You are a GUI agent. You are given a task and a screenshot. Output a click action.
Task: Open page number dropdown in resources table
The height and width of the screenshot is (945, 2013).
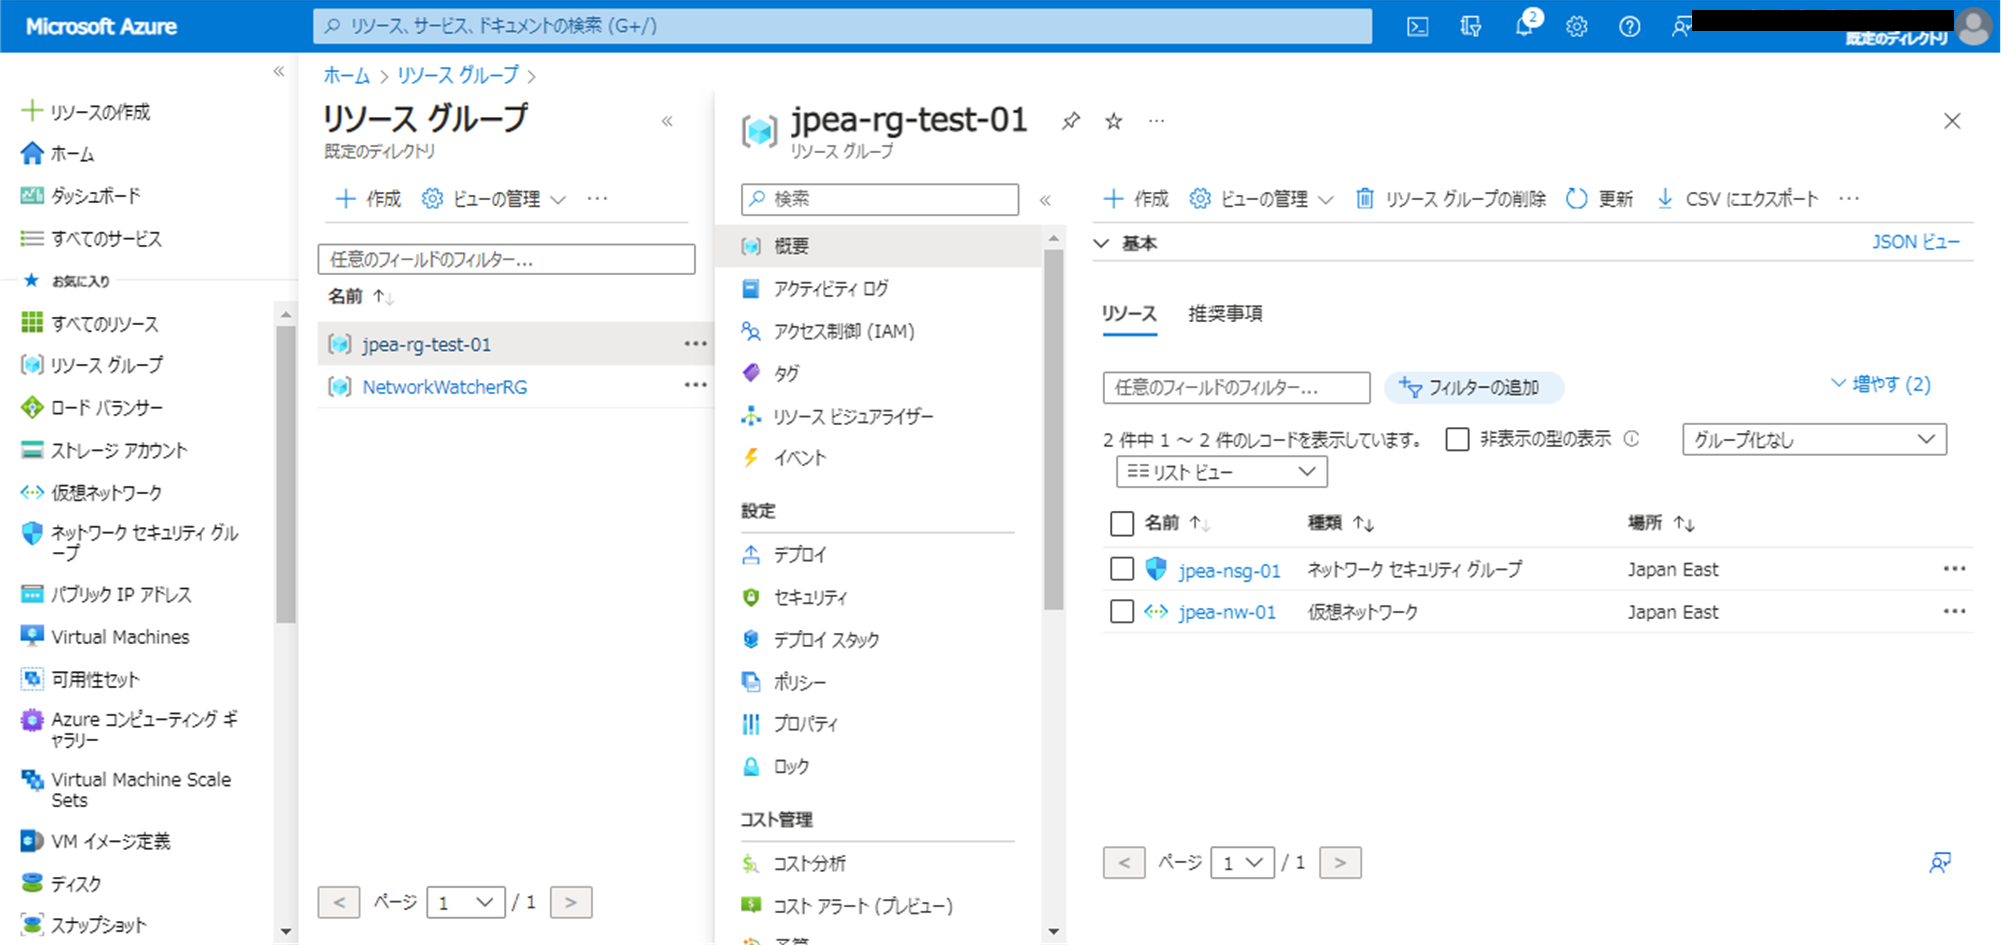1241,862
